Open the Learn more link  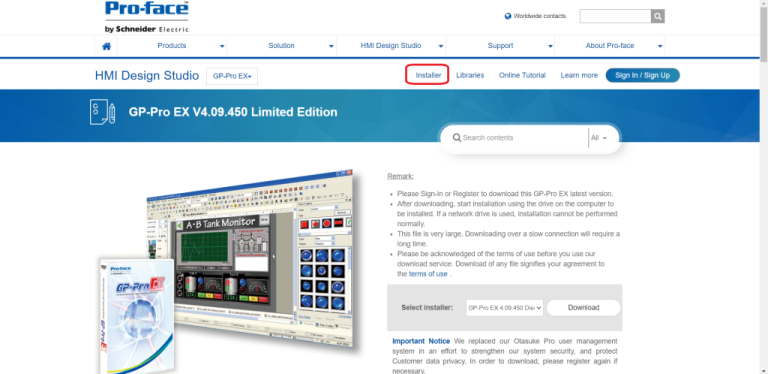[x=579, y=75]
